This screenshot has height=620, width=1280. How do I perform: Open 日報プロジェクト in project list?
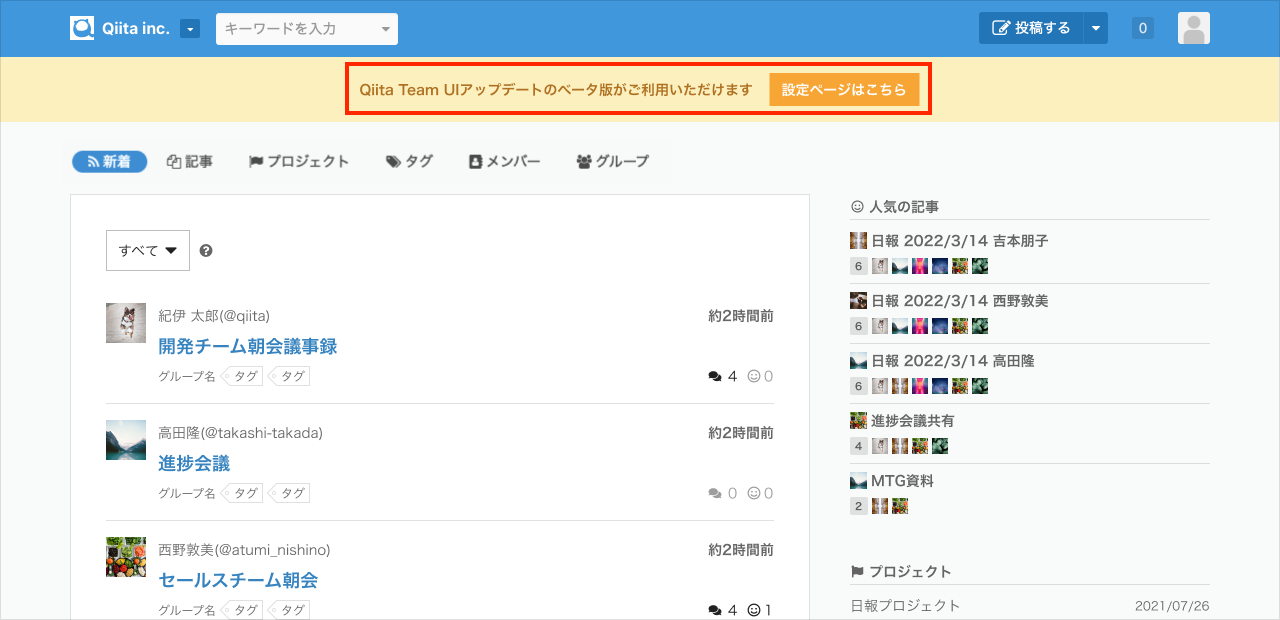click(905, 606)
